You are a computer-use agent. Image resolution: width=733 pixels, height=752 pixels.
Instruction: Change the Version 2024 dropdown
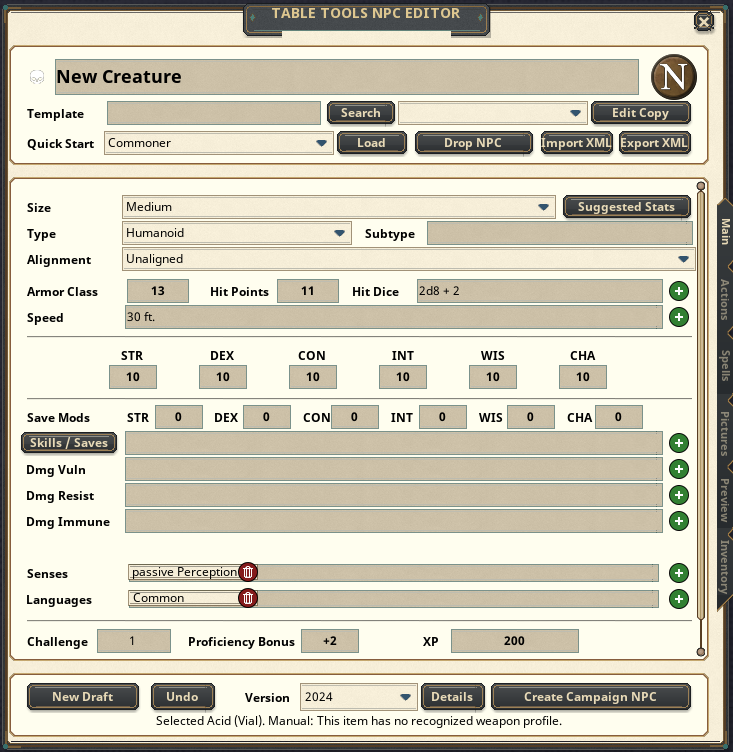click(358, 697)
